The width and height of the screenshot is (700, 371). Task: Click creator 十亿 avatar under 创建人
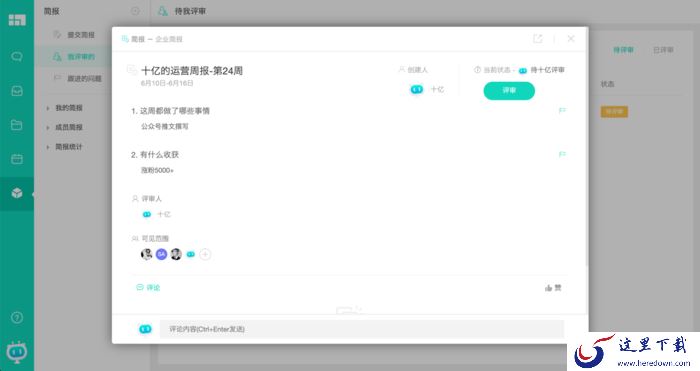click(x=416, y=89)
